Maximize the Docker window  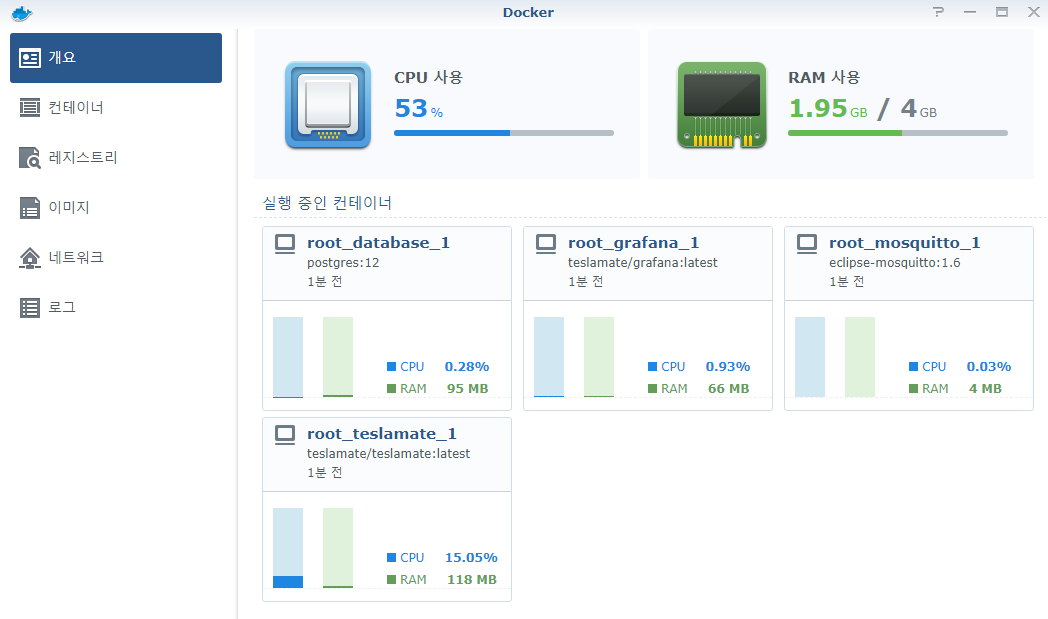[x=1002, y=12]
